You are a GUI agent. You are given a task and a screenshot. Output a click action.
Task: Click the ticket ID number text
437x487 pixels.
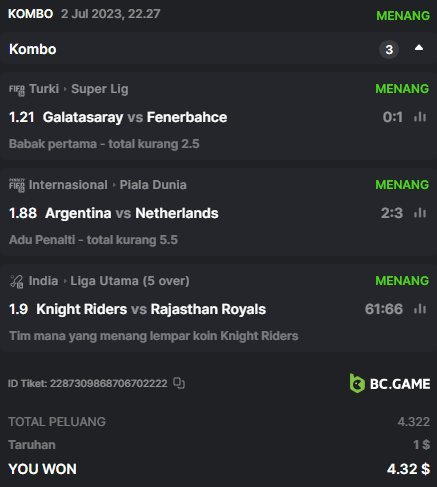(x=109, y=383)
